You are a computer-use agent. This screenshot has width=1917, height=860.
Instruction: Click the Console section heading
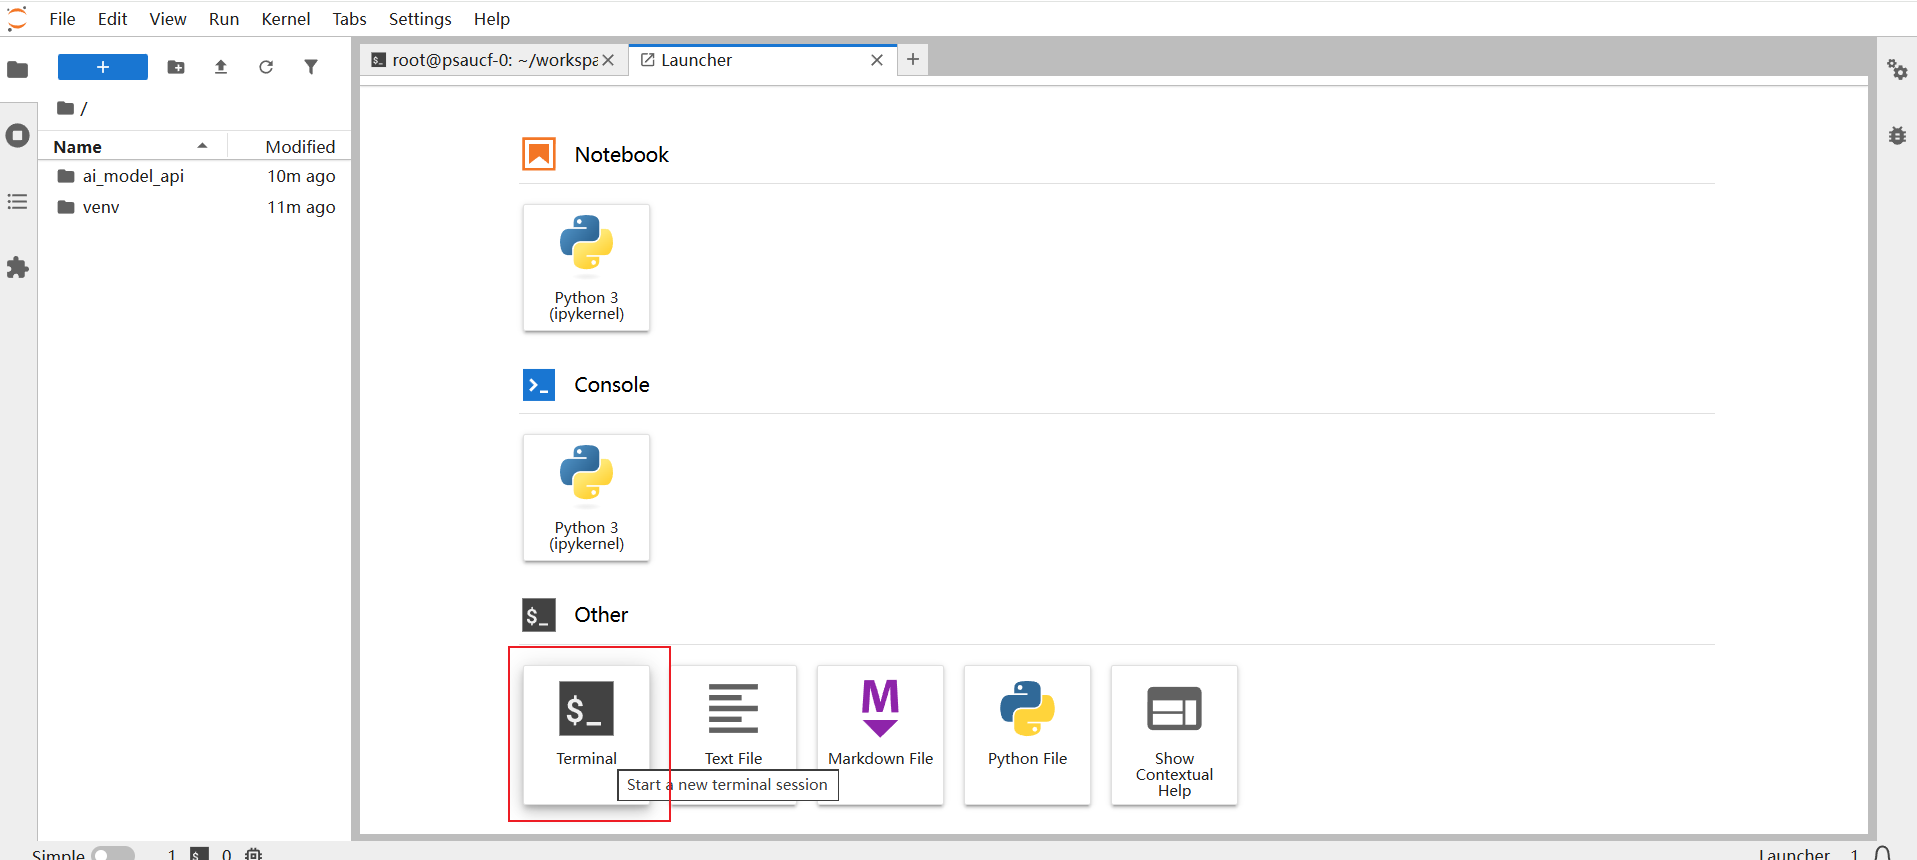pyautogui.click(x=611, y=385)
